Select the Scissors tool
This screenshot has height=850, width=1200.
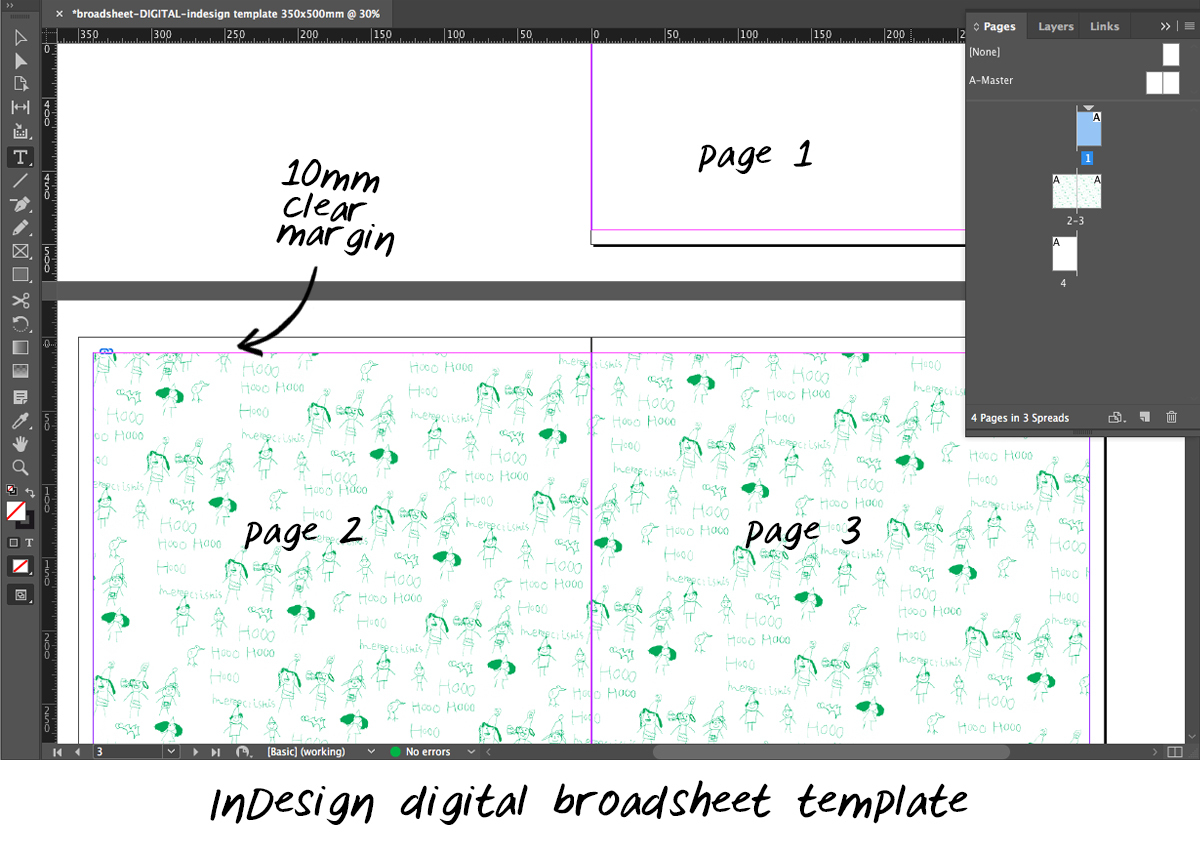click(20, 300)
